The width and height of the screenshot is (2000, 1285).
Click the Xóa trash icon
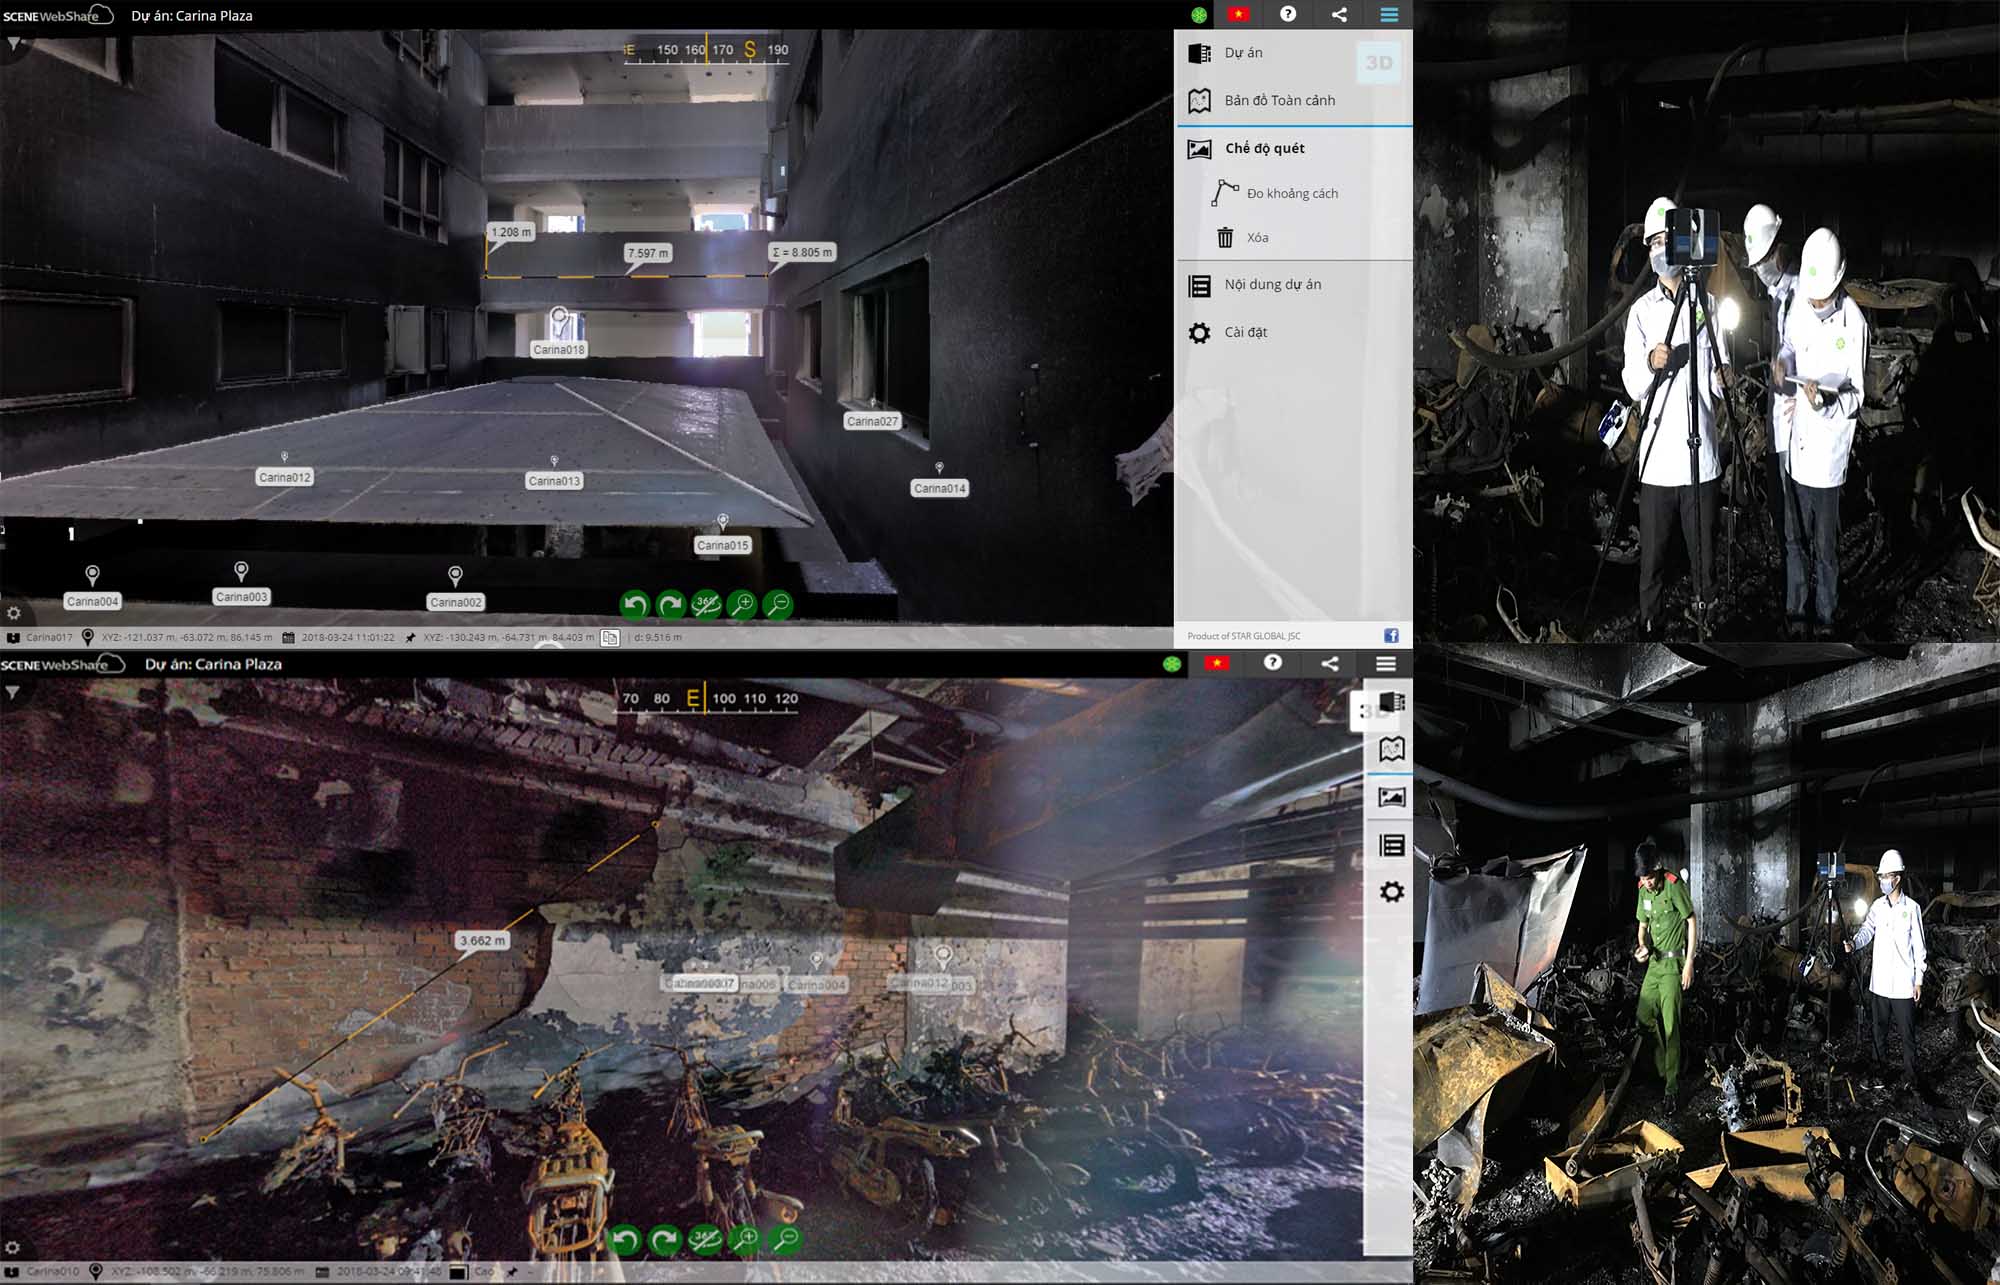coord(1225,238)
